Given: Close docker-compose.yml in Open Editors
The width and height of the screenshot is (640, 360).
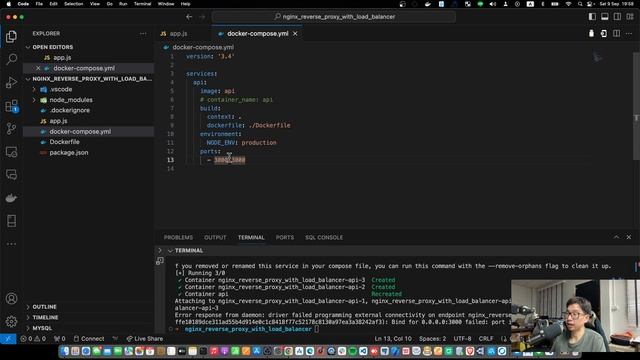Looking at the screenshot, I should point(38,68).
